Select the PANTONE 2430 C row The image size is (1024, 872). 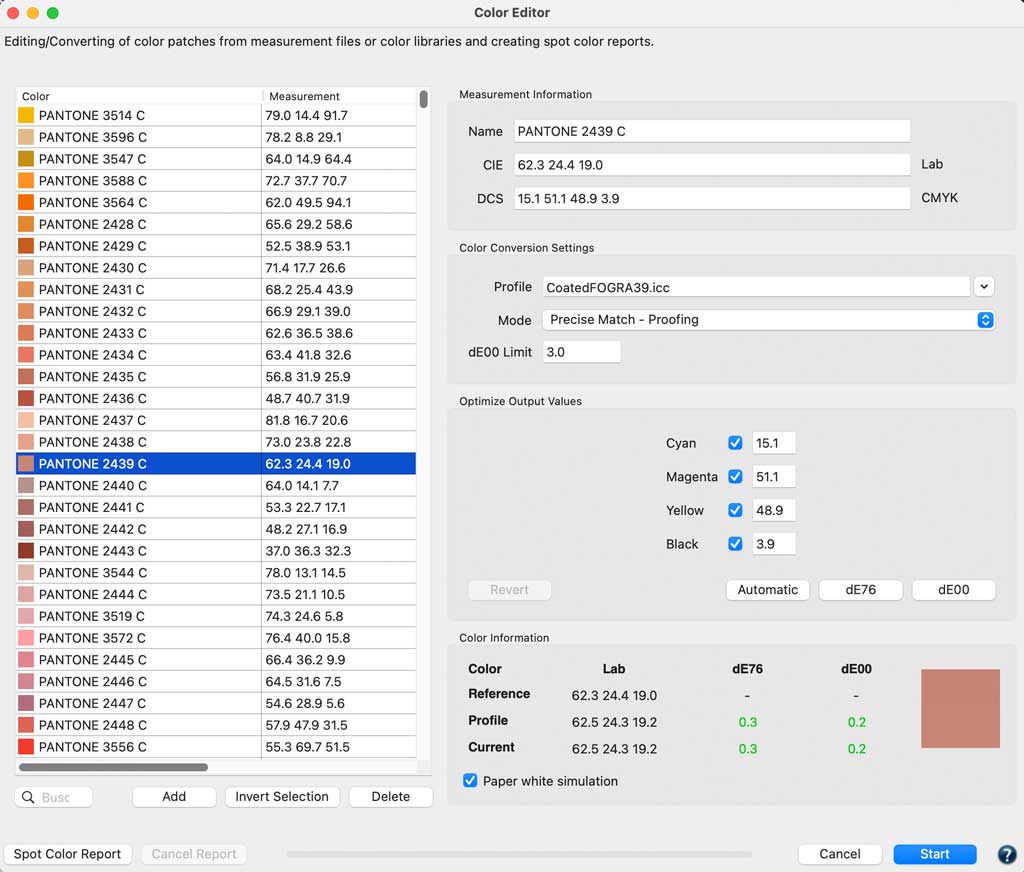[x=216, y=268]
